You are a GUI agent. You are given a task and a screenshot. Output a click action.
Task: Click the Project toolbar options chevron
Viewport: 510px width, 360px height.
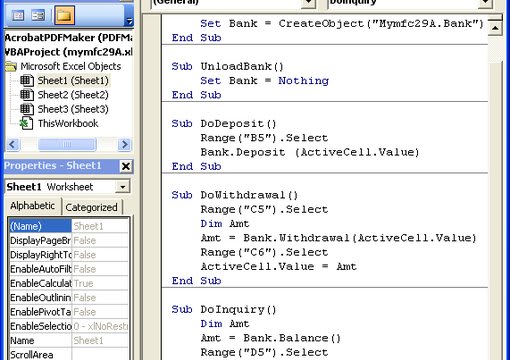[x=129, y=21]
